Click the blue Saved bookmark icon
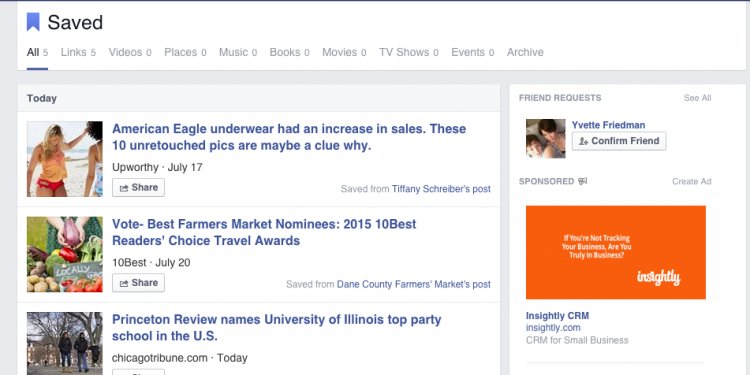The width and height of the screenshot is (750, 375). tap(33, 22)
